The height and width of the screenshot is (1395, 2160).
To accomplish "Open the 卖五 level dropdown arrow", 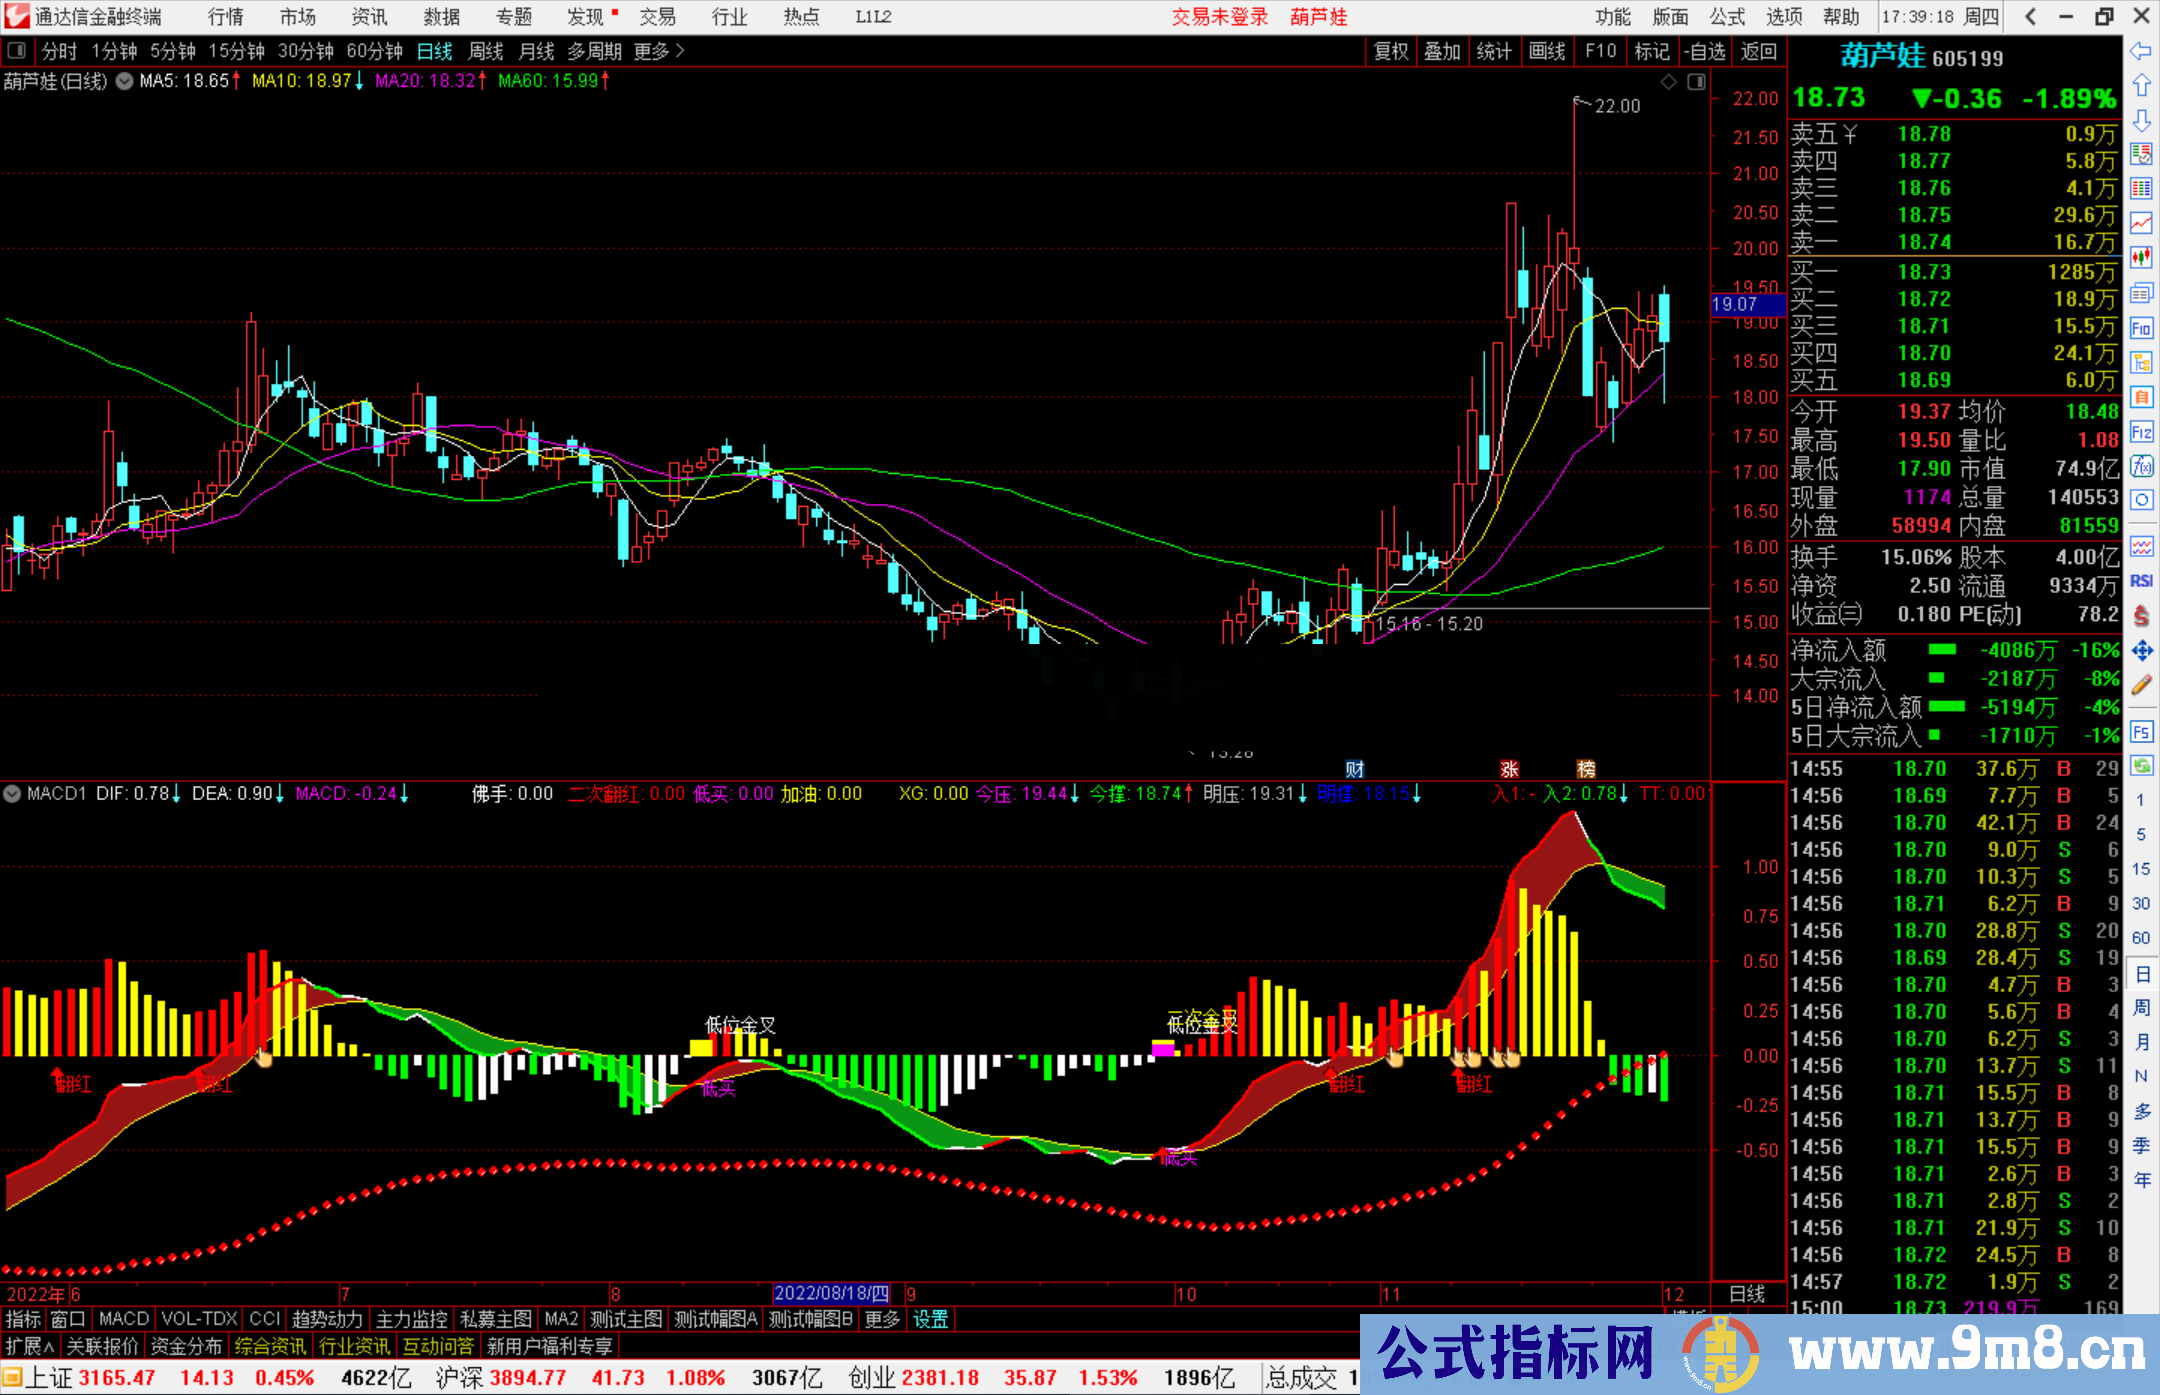I will pyautogui.click(x=1850, y=135).
